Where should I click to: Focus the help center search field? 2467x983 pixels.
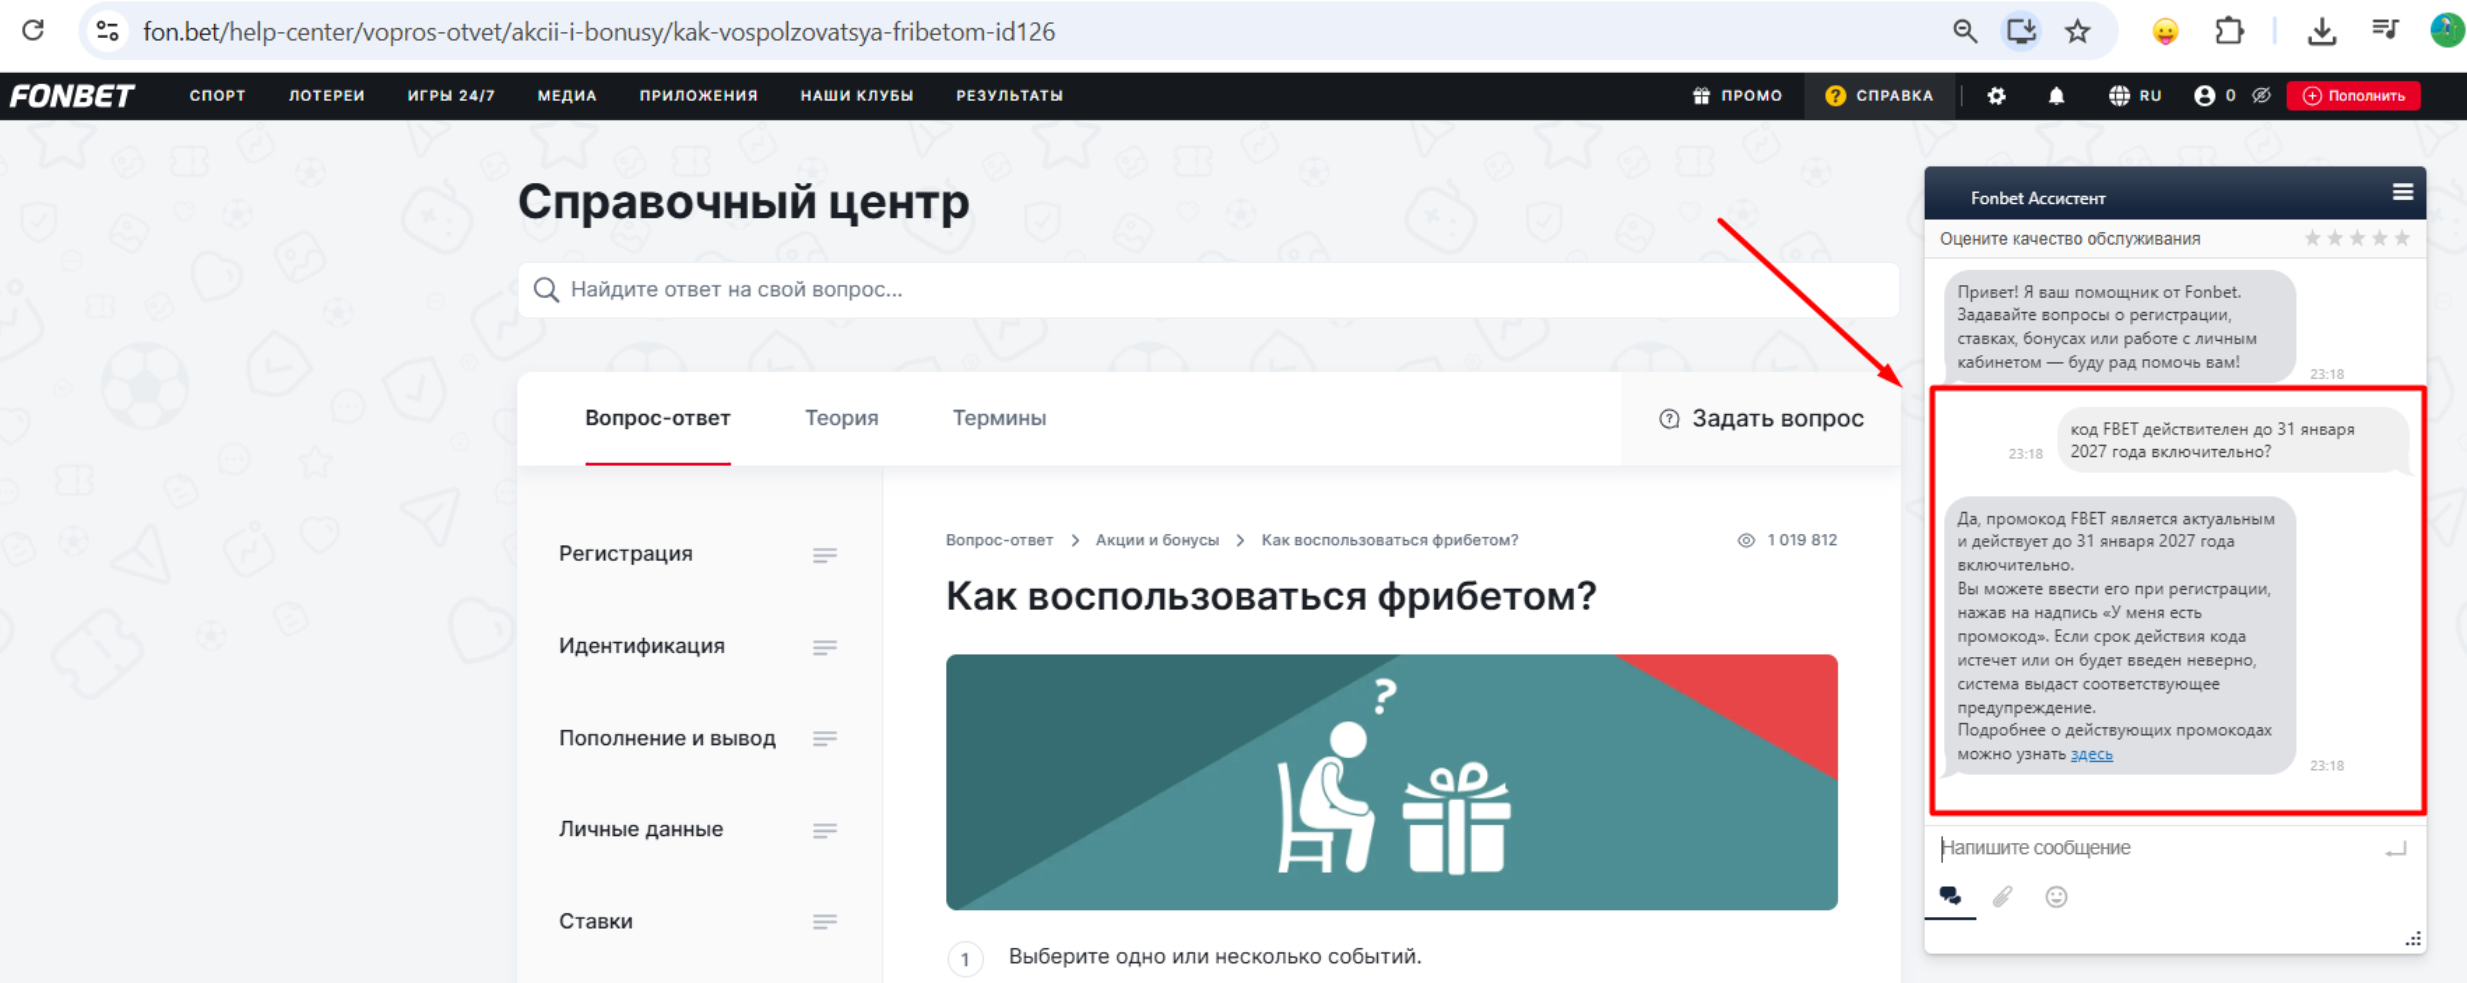pos(1208,290)
